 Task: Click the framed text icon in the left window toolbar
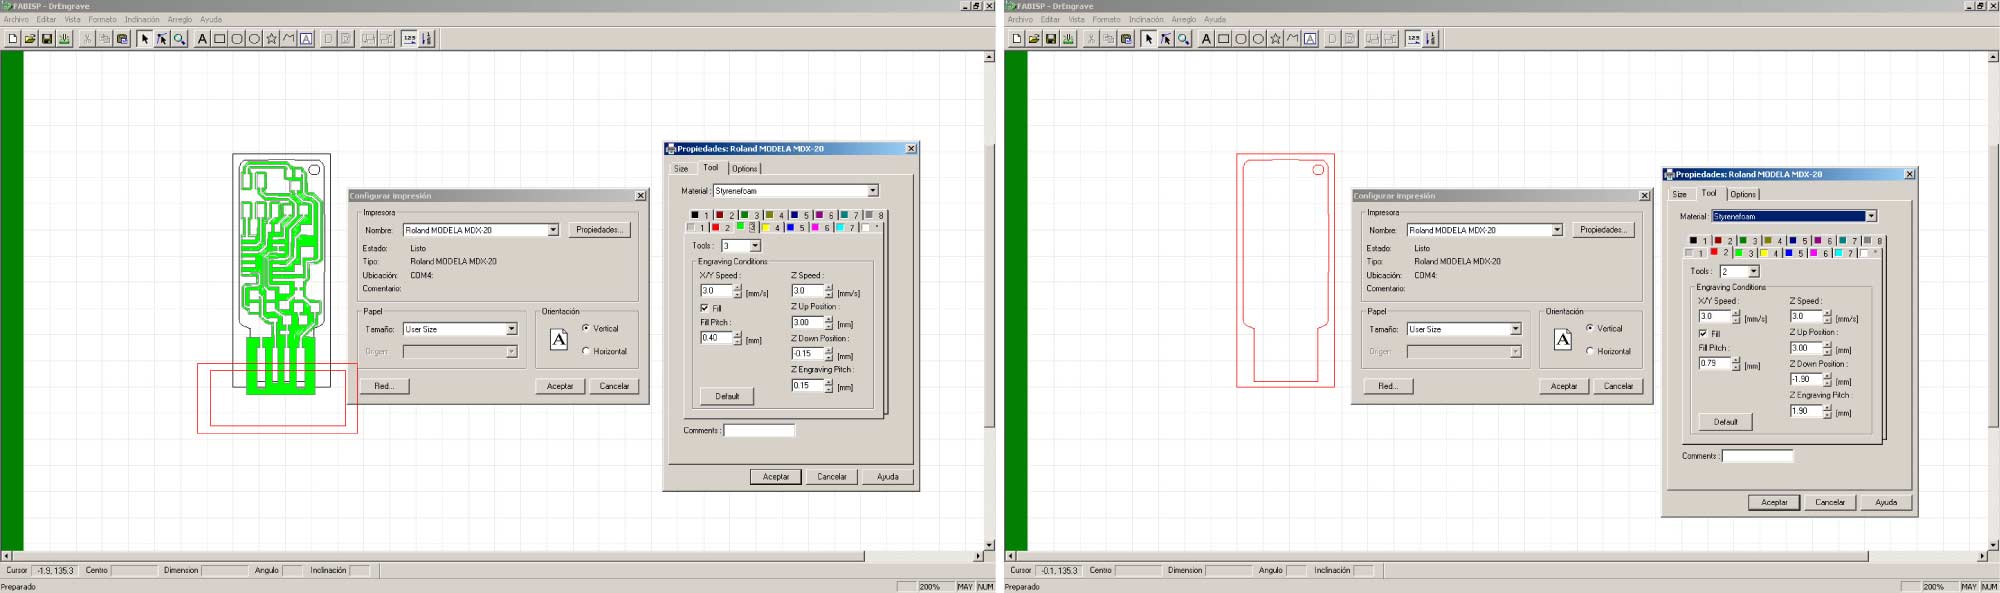click(306, 39)
